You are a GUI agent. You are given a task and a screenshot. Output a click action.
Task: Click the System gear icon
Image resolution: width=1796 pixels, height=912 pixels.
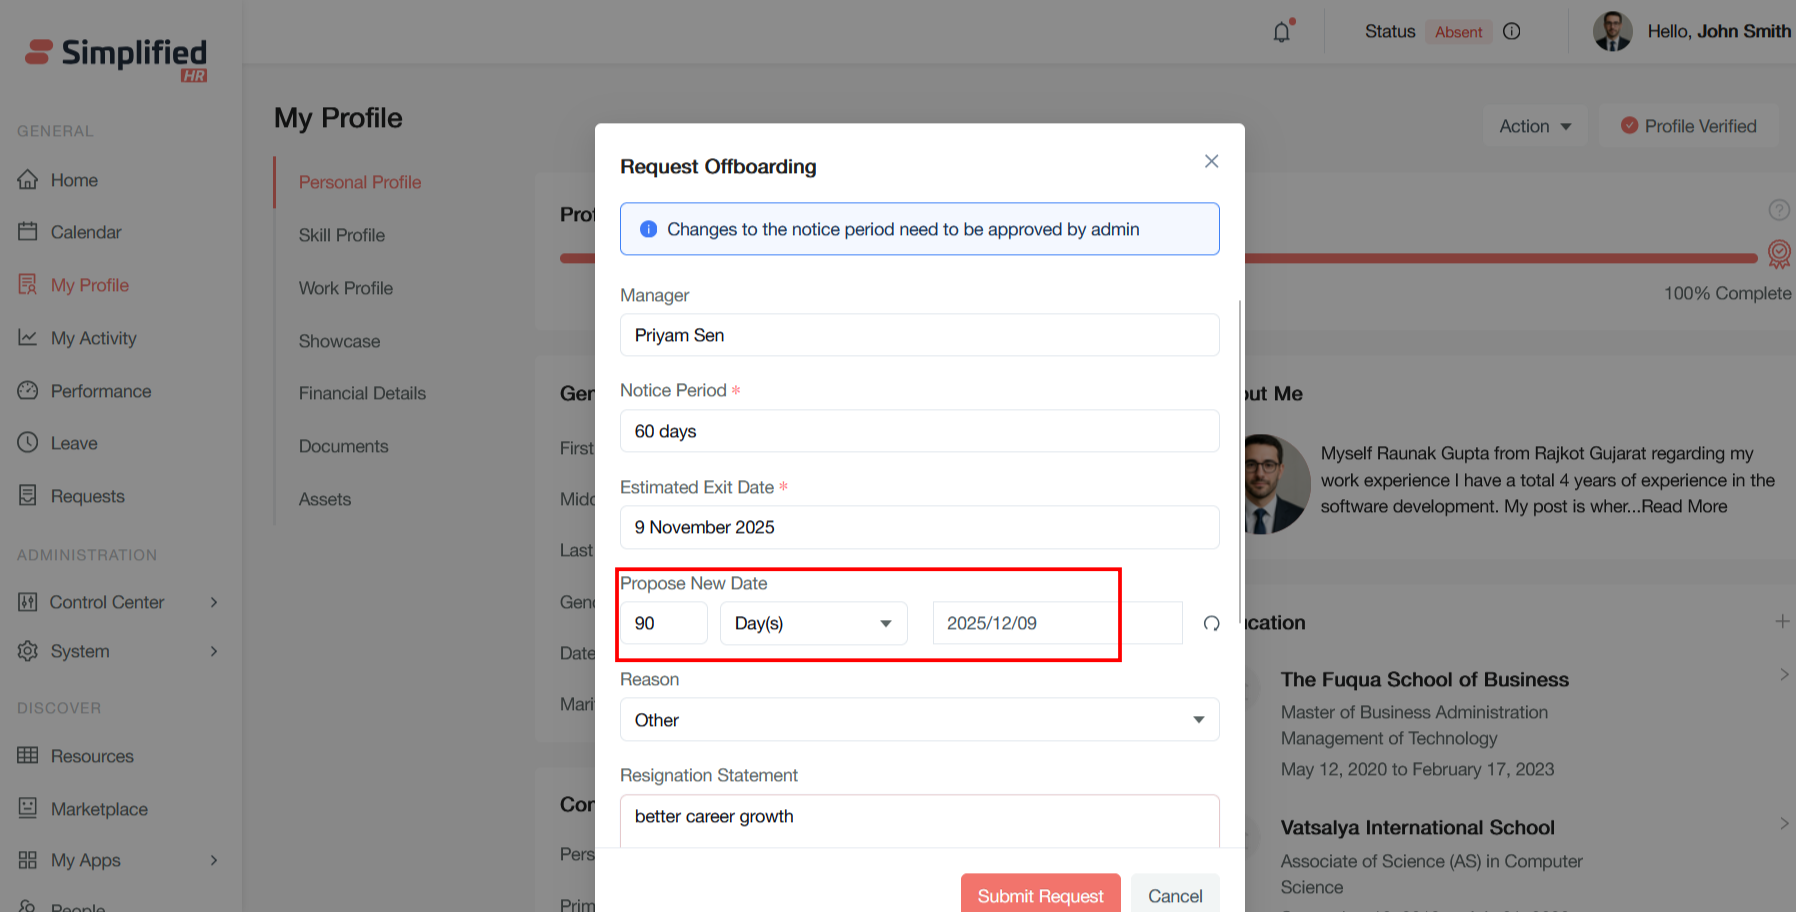coord(28,651)
